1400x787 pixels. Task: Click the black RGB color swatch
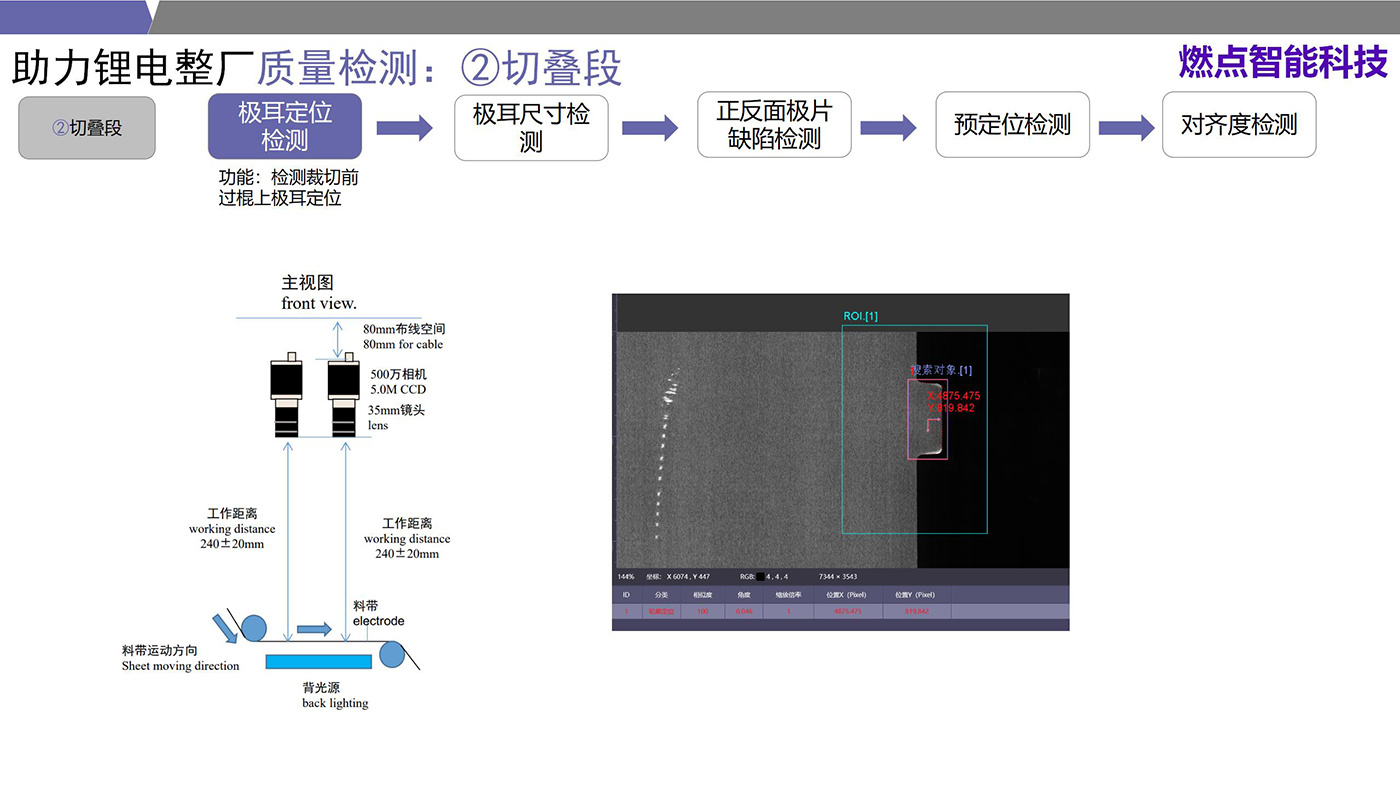(x=761, y=577)
